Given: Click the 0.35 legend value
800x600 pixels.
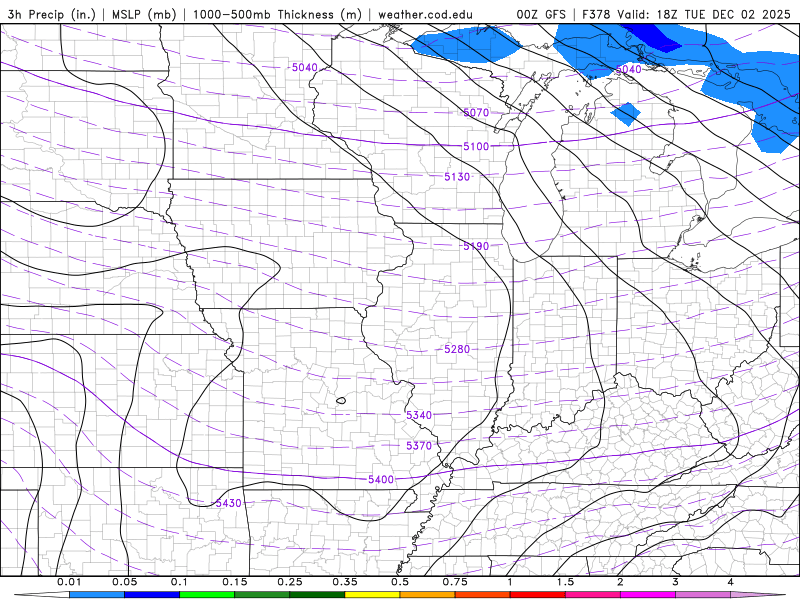Looking at the screenshot, I should coord(345,582).
